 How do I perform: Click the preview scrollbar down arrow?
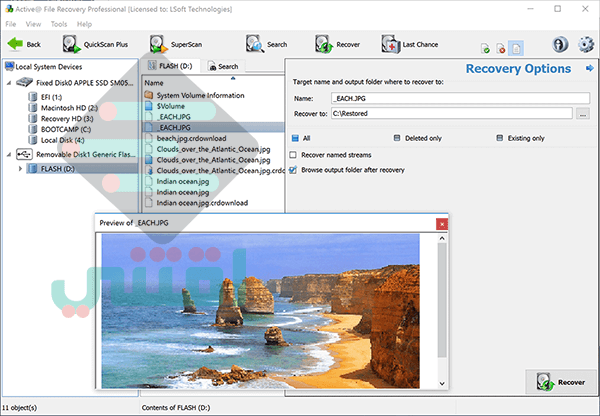click(442, 383)
